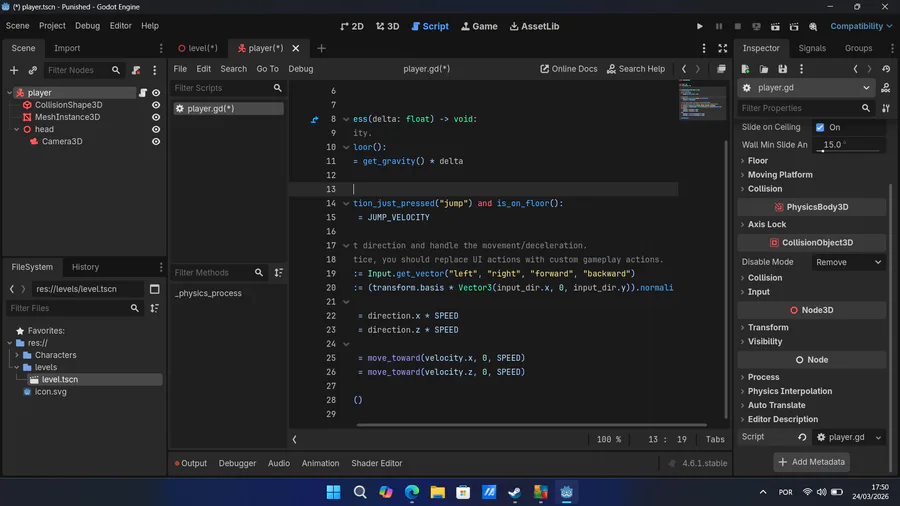
Task: Expand the Moving Platform section
Action: [780, 175]
